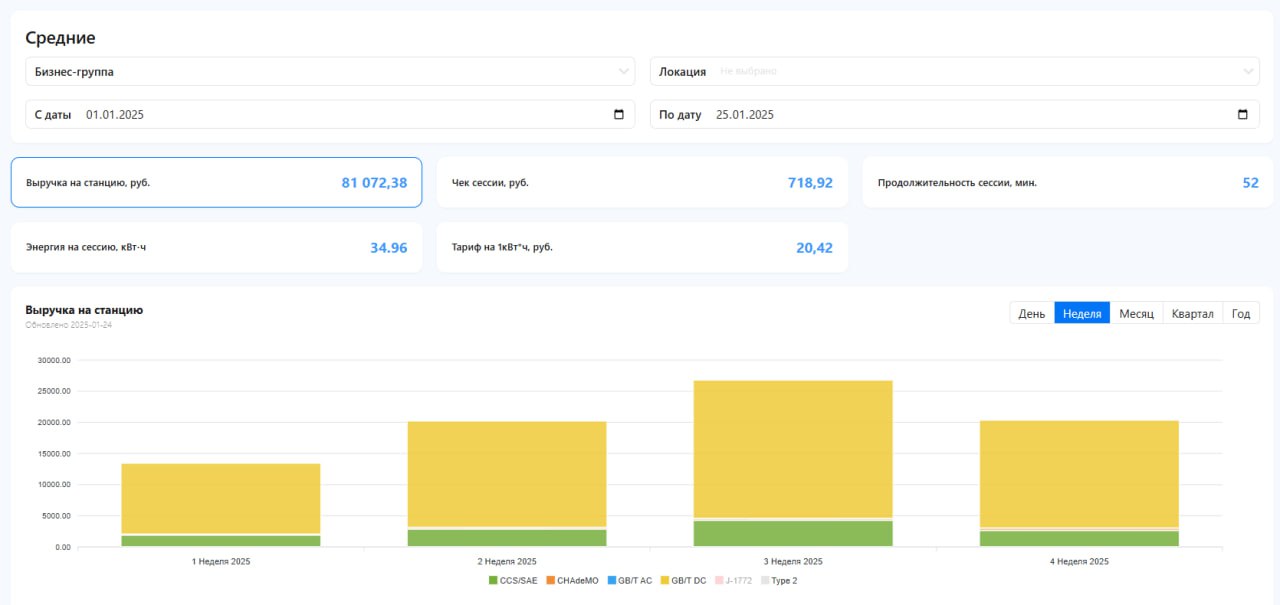Click green CCS/SAE segment of 2 Неделя 2025
Image resolution: width=1280 pixels, height=605 pixels.
506,538
